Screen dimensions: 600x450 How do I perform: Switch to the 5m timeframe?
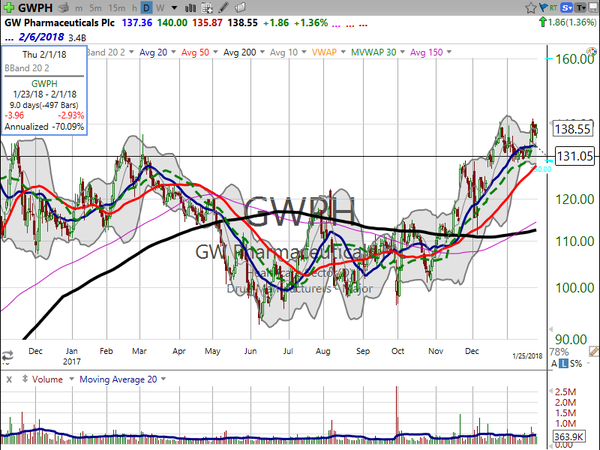point(95,8)
